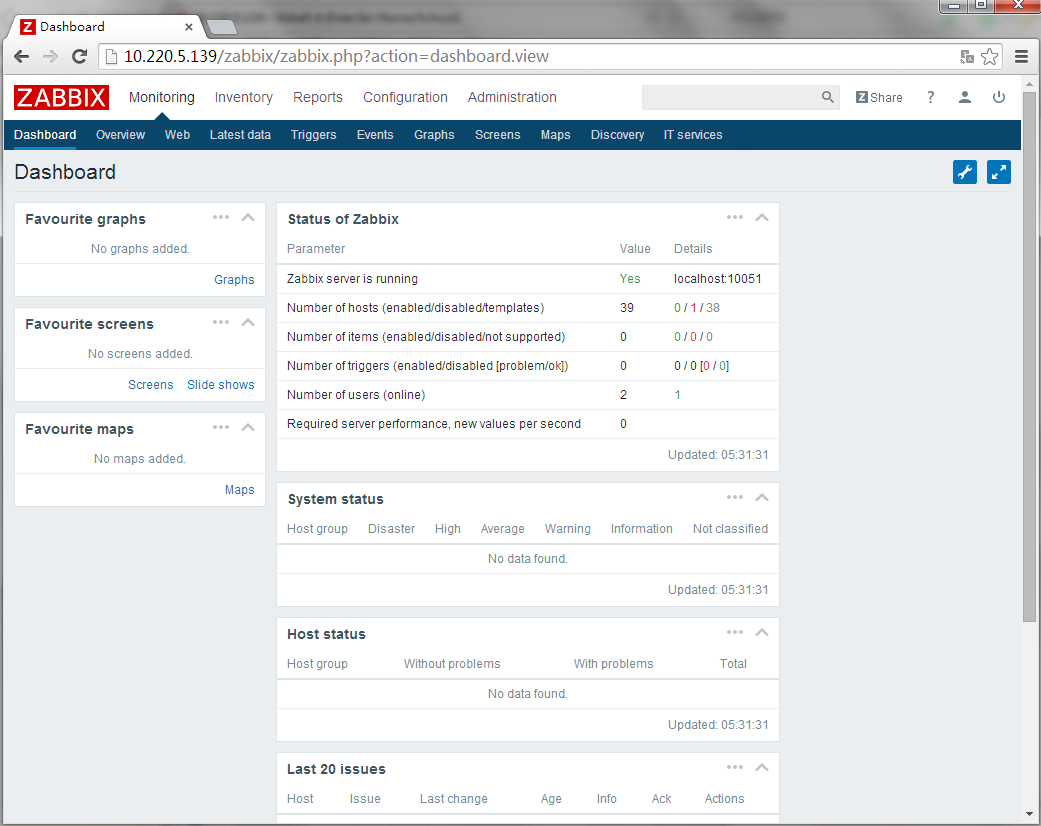Open the Latest data submenu
The height and width of the screenshot is (826, 1041).
[240, 135]
